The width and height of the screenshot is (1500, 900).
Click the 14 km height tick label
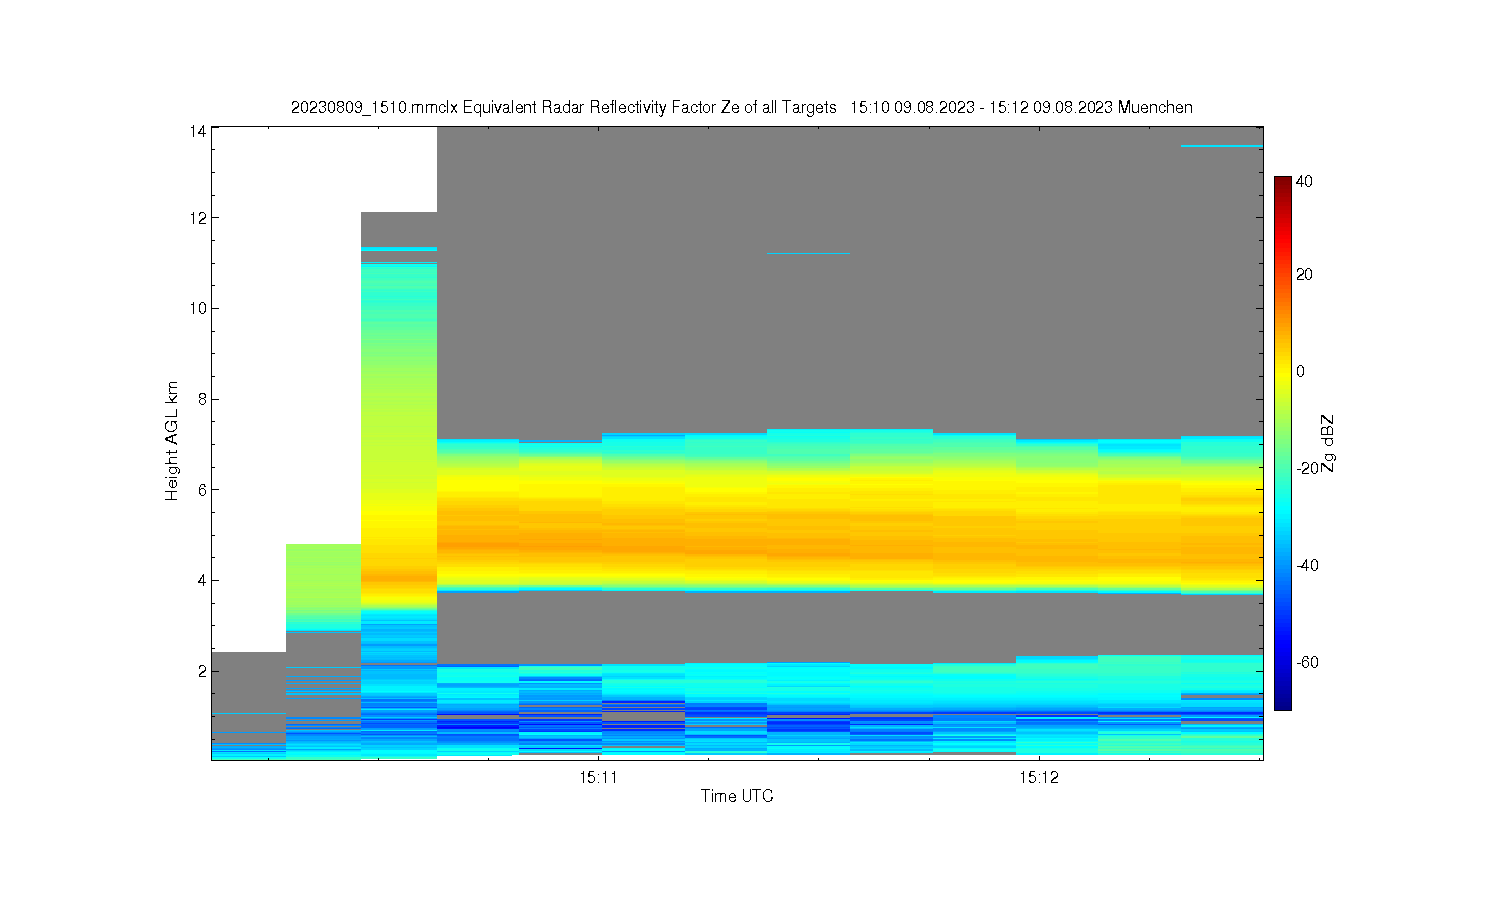198,131
